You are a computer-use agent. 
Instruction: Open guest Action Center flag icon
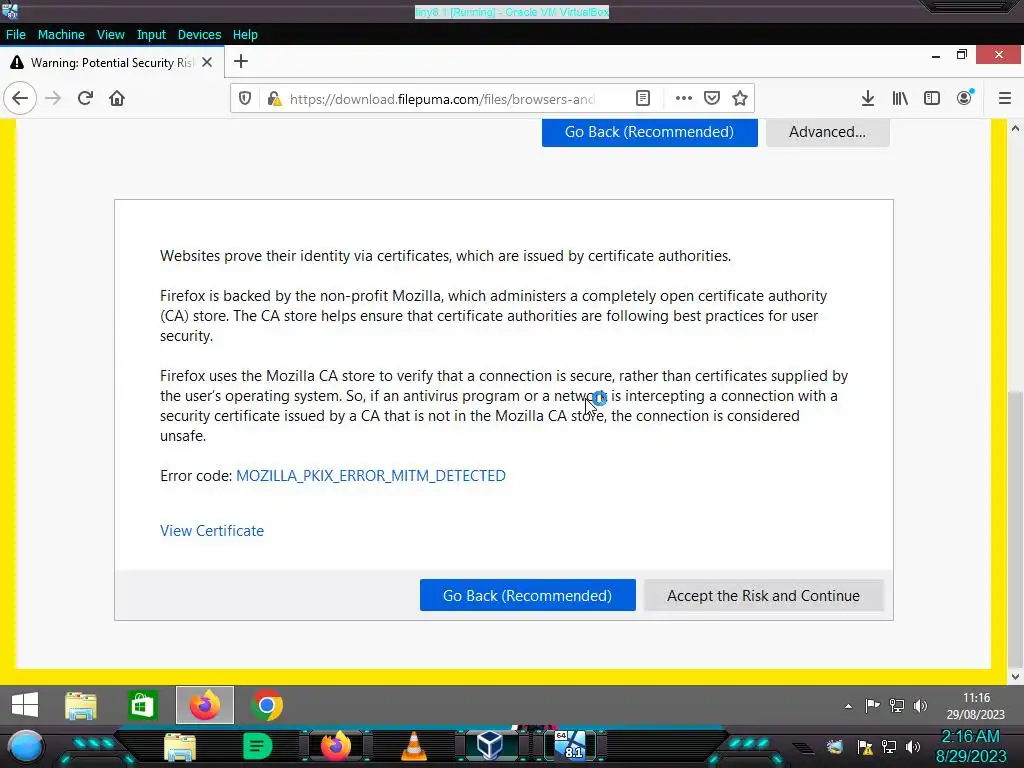tap(872, 705)
